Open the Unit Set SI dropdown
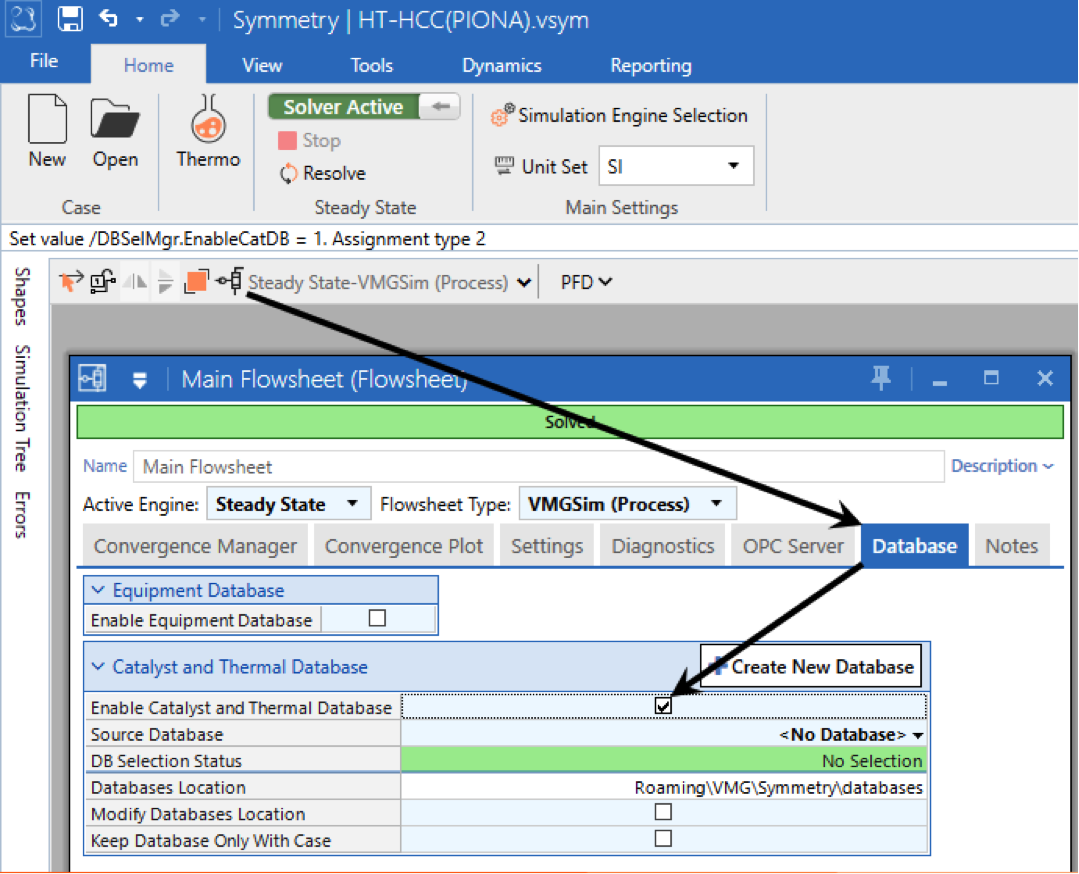1079x874 pixels. (x=676, y=166)
